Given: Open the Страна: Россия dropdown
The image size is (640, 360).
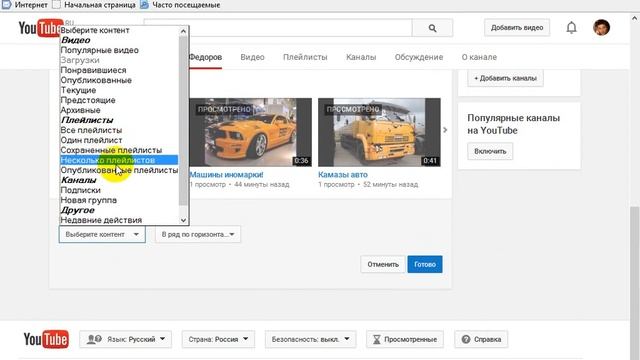Looking at the screenshot, I should tap(218, 339).
